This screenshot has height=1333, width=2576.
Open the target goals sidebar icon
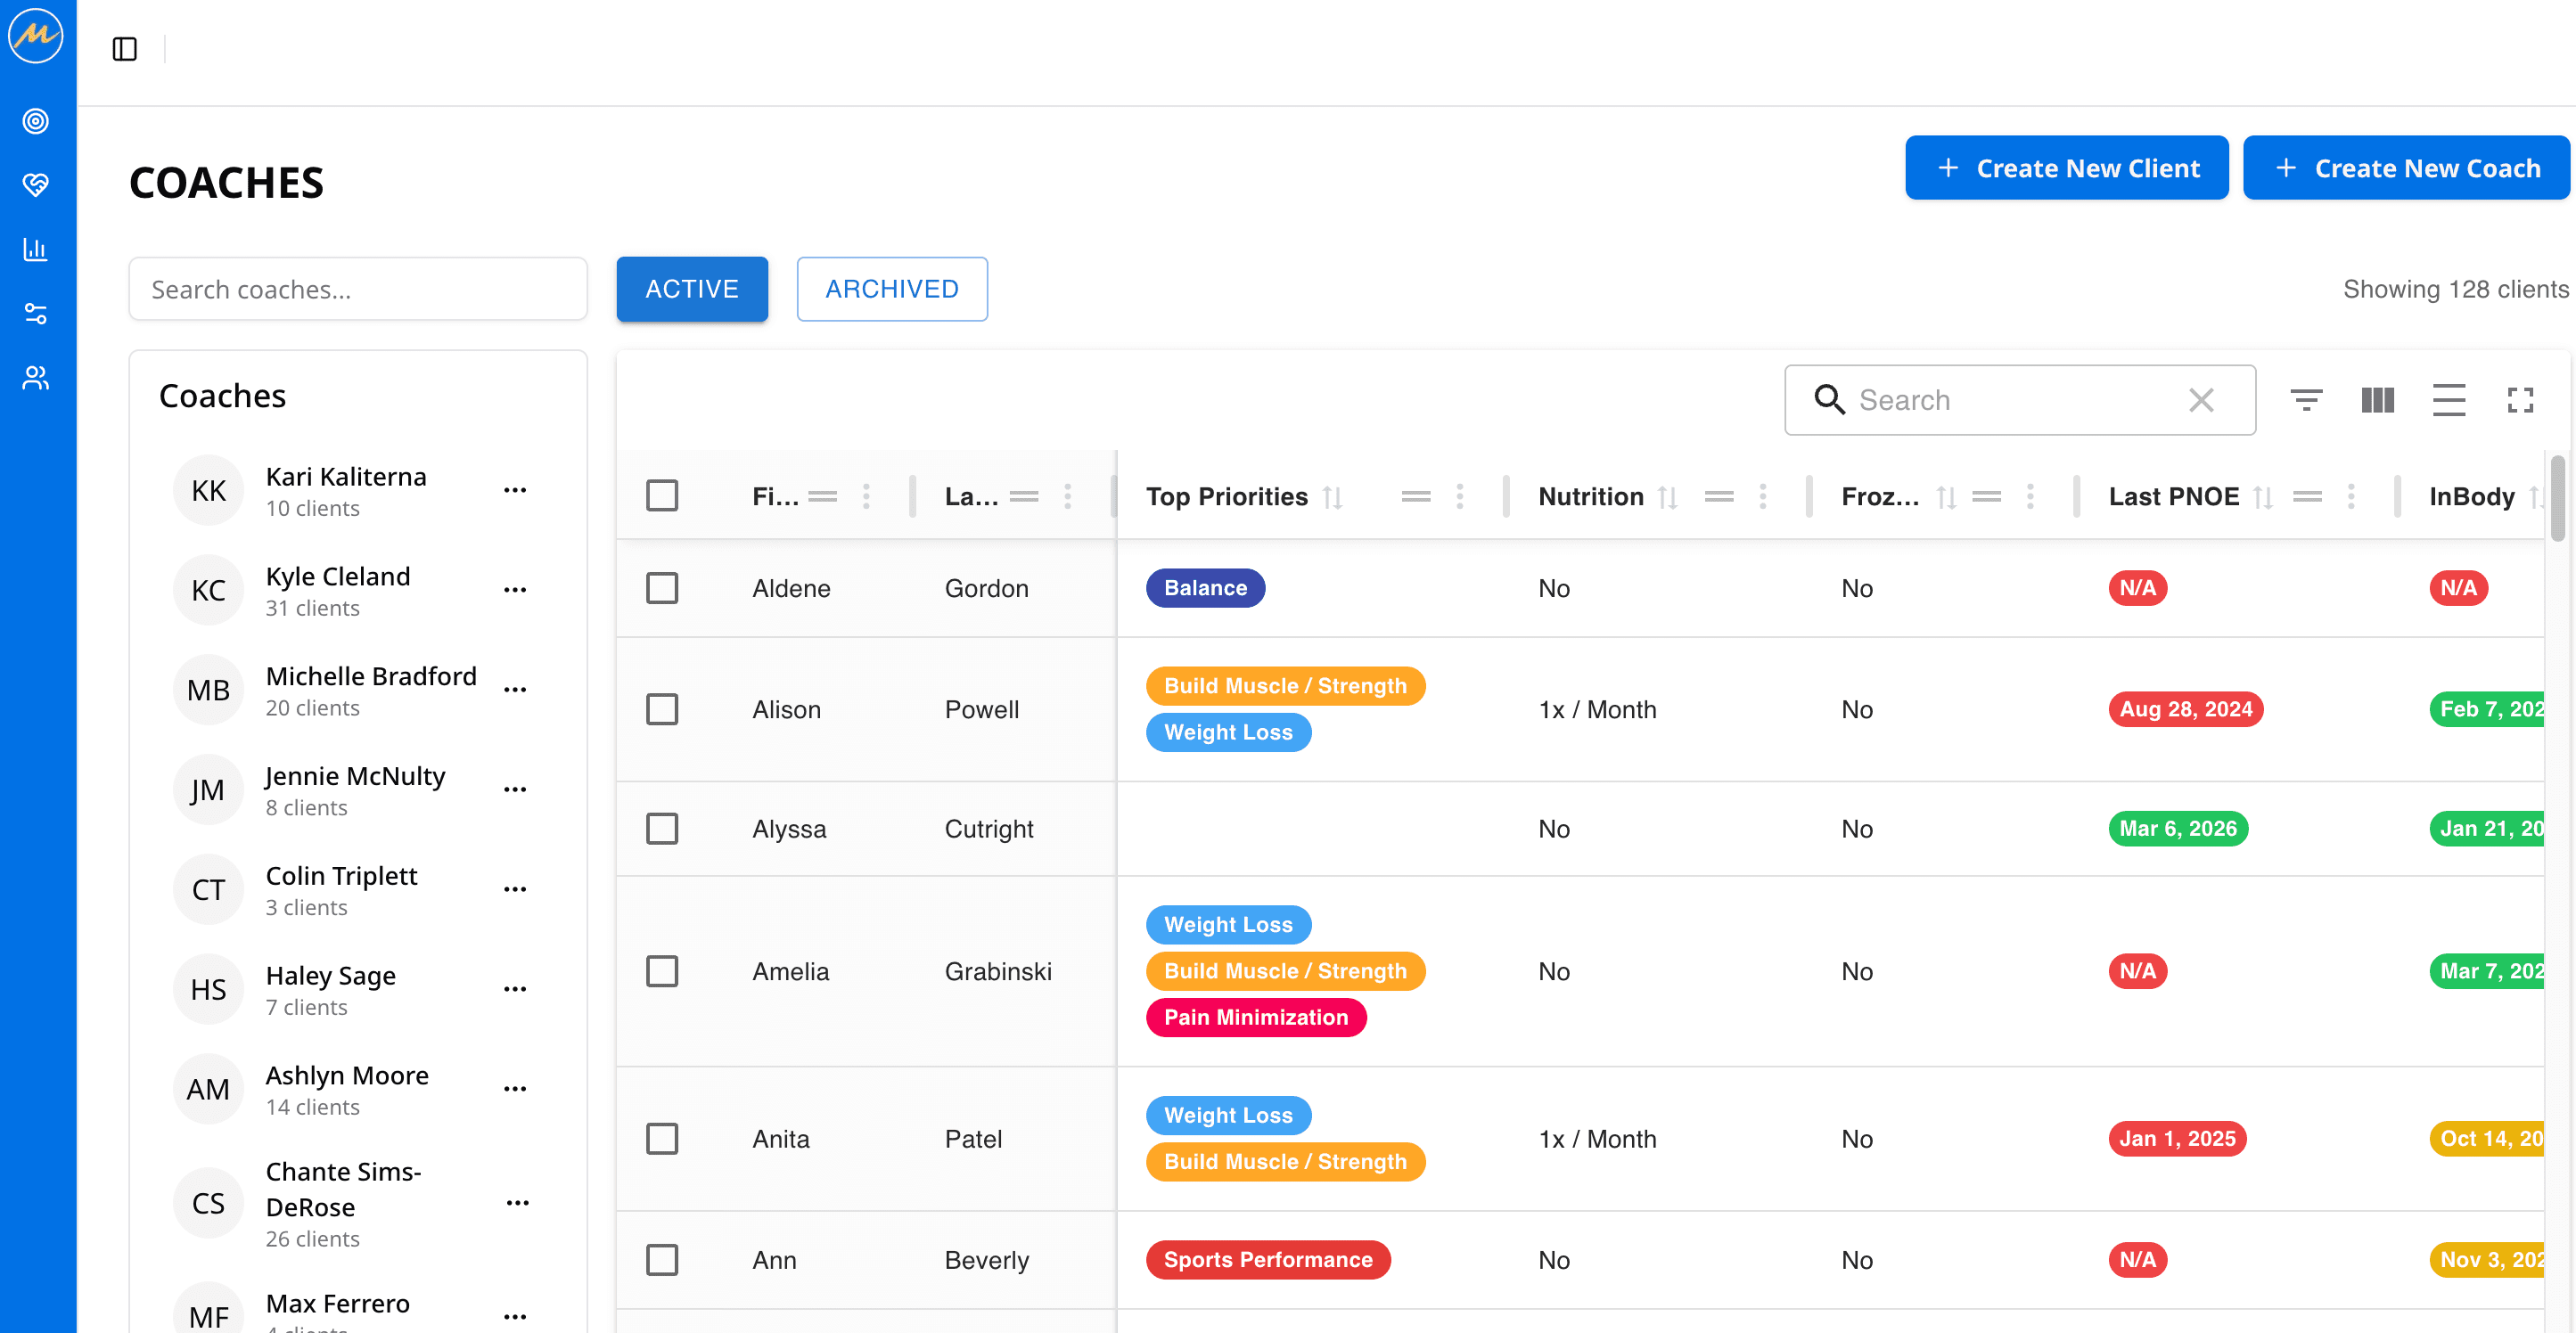[36, 121]
